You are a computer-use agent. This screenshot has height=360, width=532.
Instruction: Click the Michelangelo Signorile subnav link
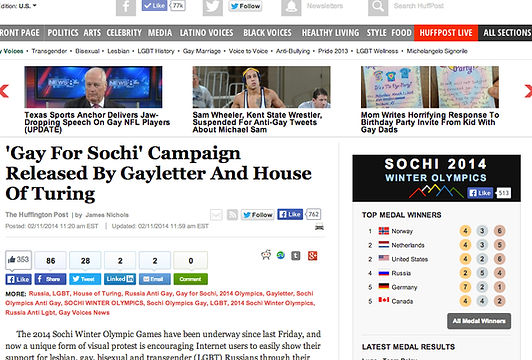tap(437, 51)
